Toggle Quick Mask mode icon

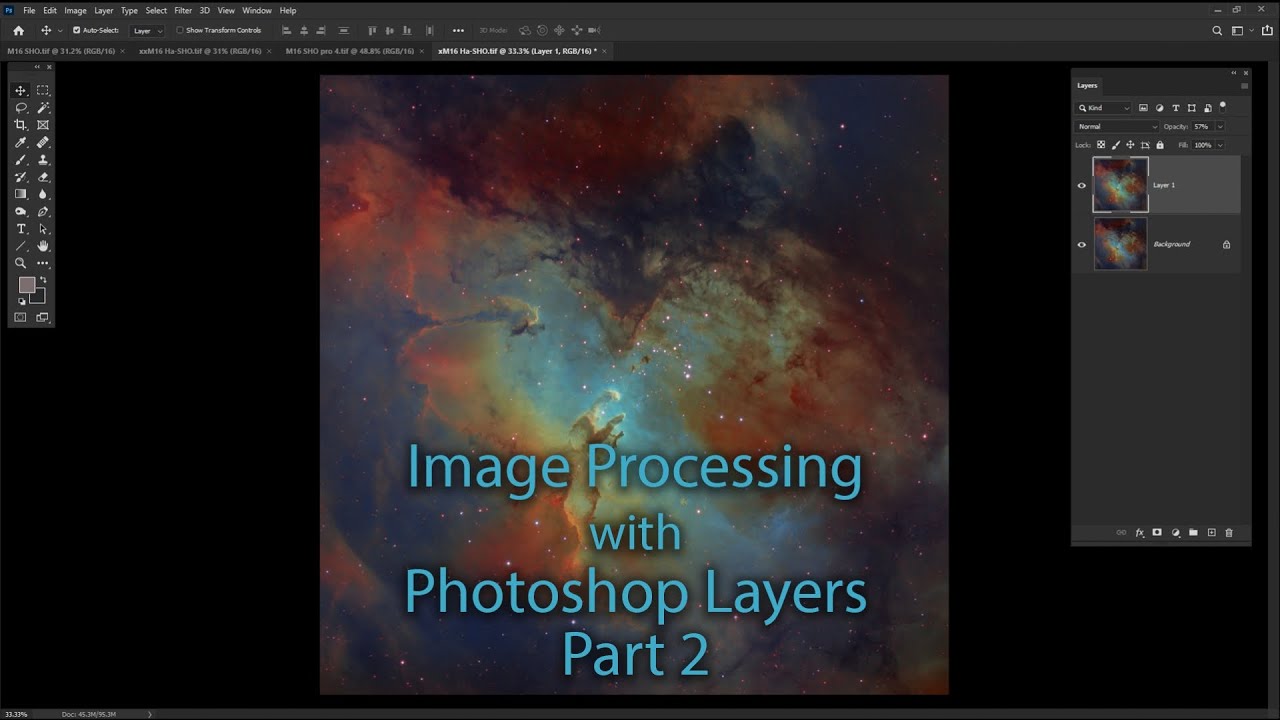pos(20,317)
